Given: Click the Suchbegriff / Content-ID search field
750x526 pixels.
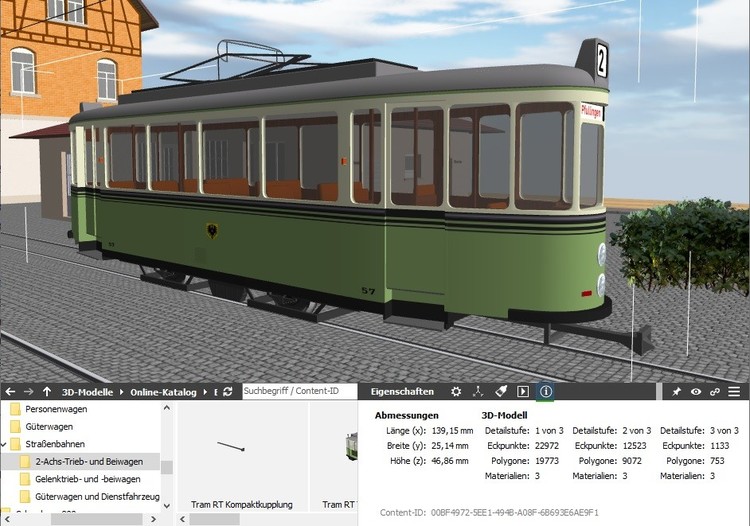Looking at the screenshot, I should [x=298, y=392].
